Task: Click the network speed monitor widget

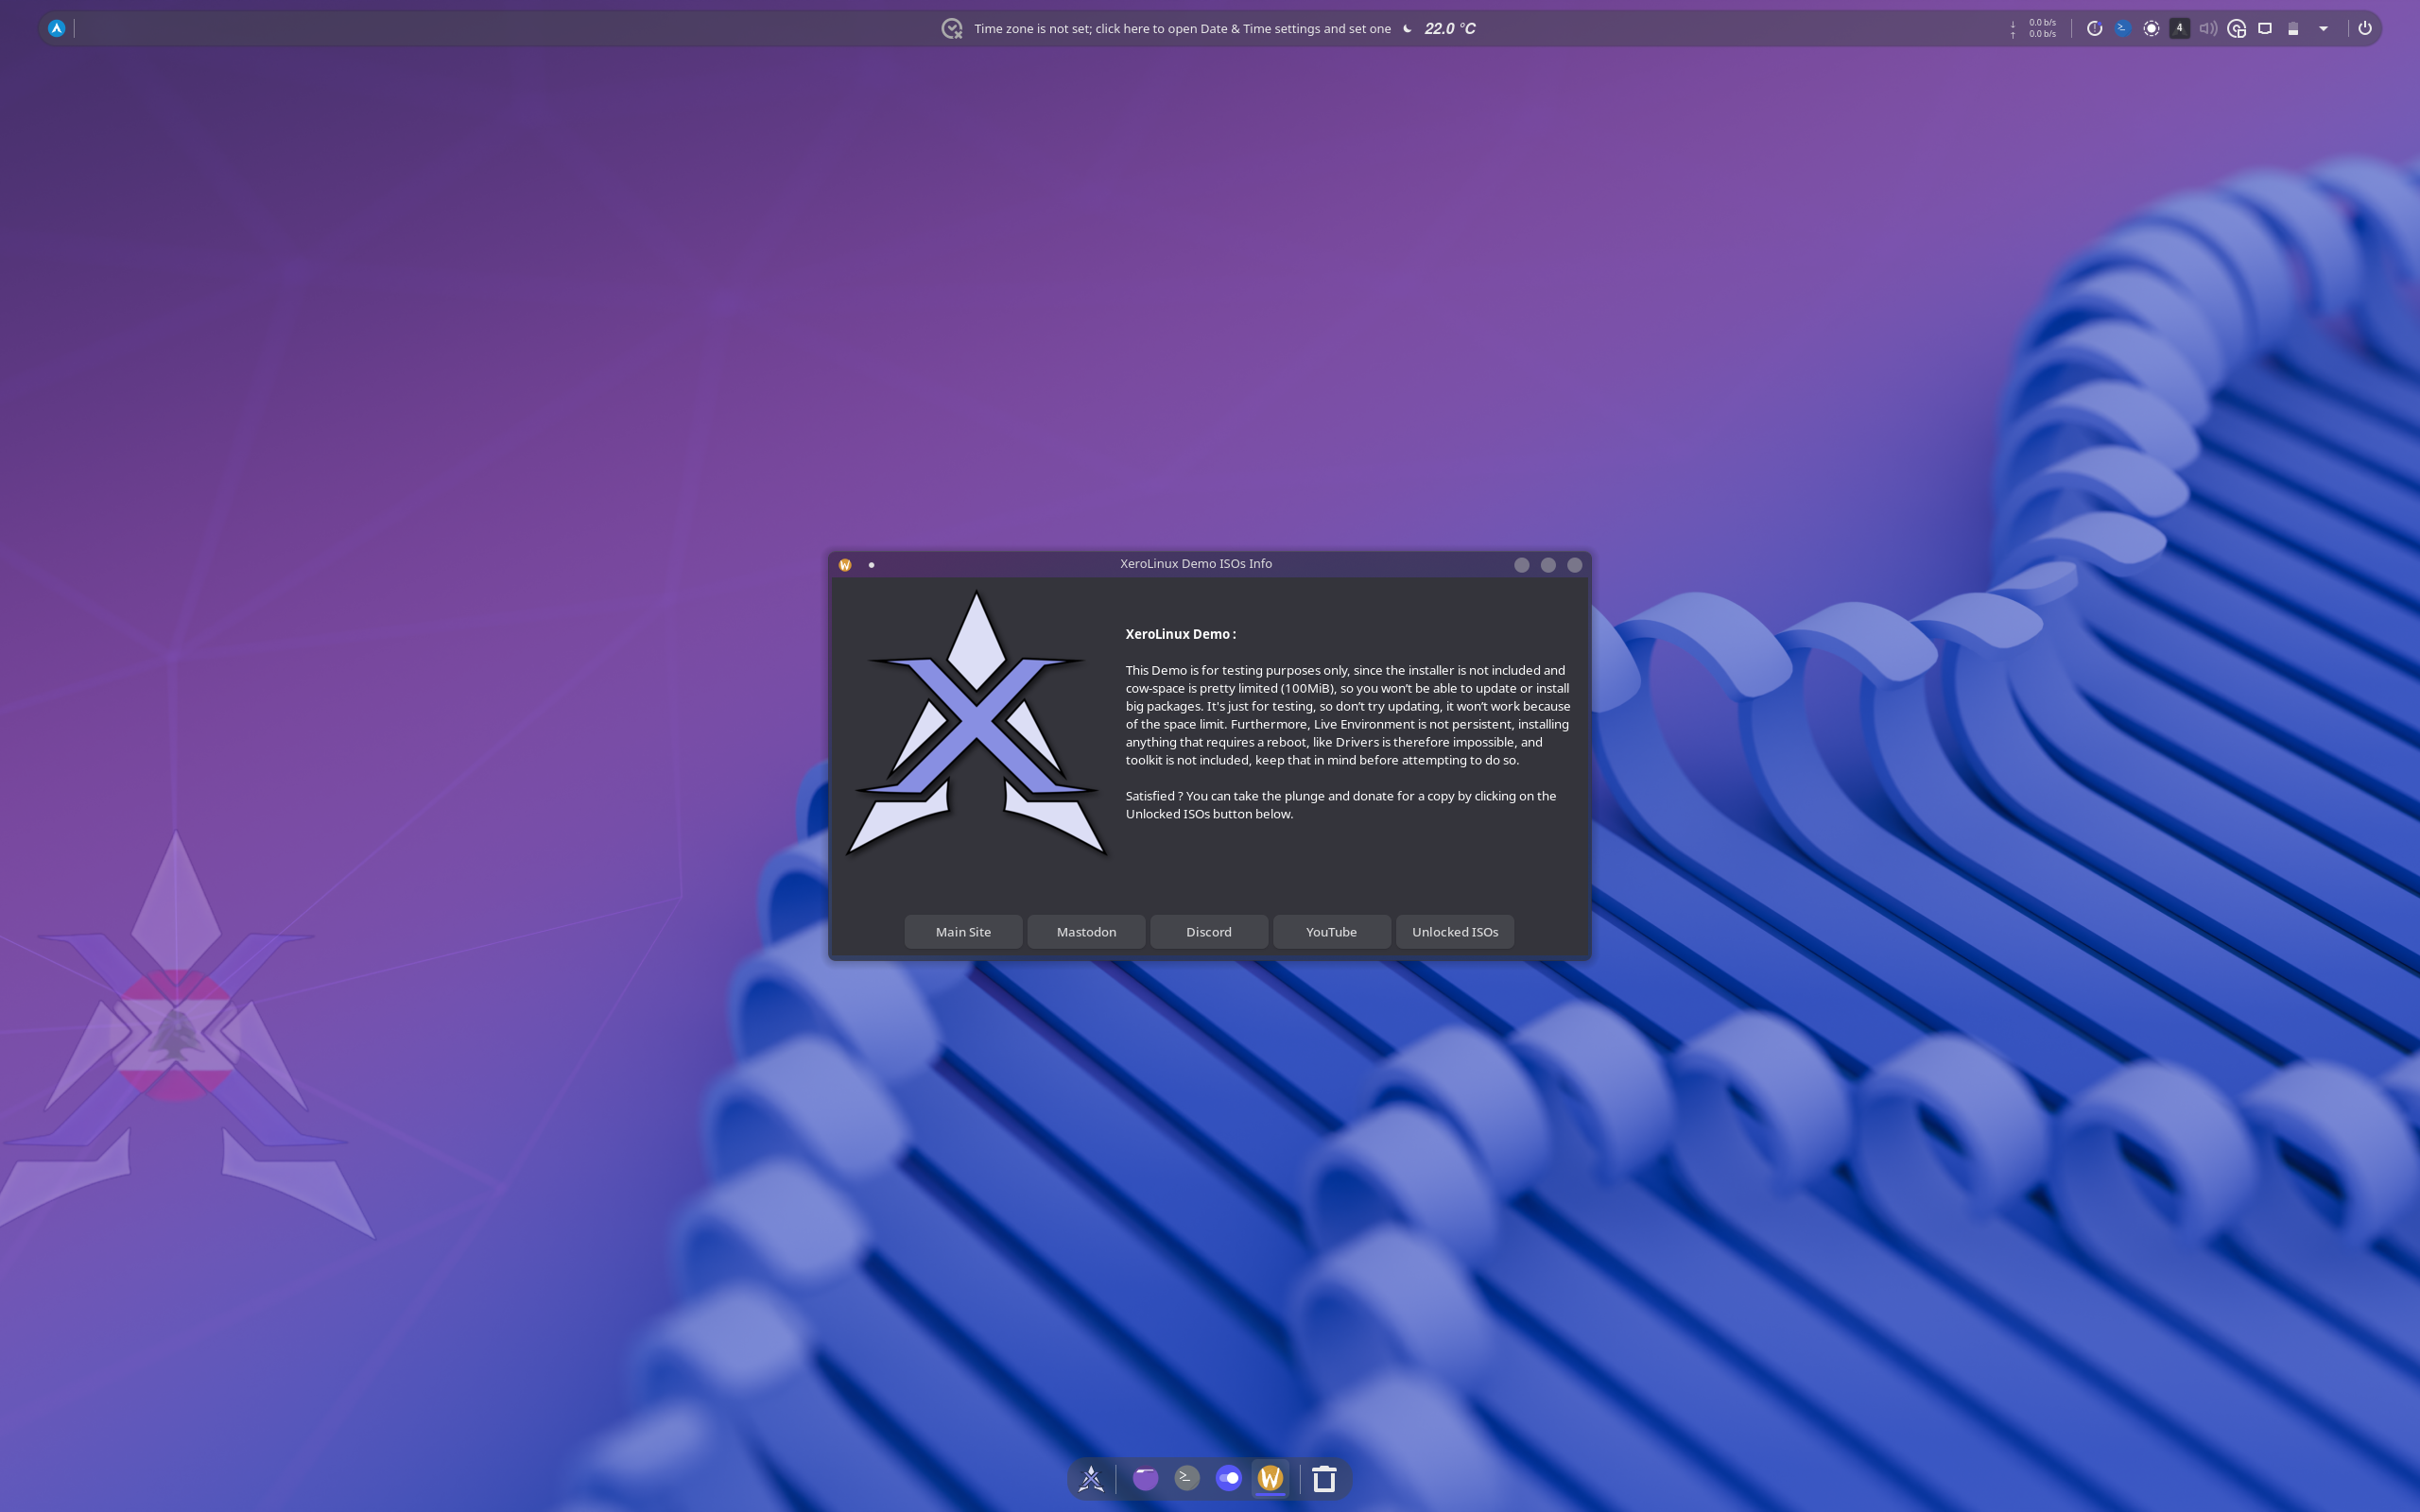Action: click(x=2034, y=28)
